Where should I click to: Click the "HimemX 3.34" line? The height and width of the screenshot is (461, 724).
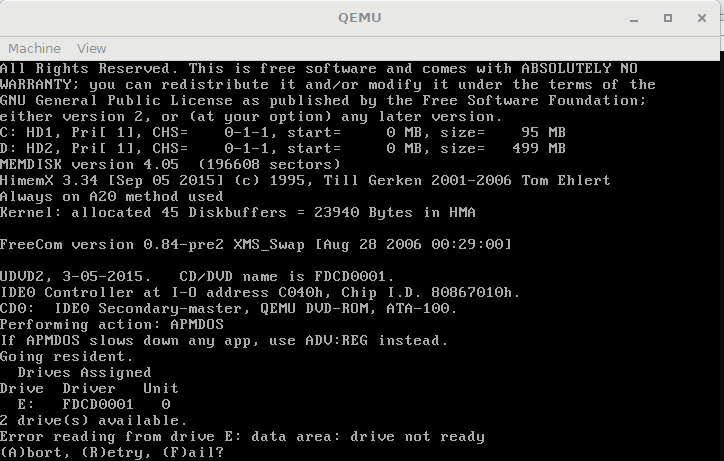pyautogui.click(x=305, y=180)
